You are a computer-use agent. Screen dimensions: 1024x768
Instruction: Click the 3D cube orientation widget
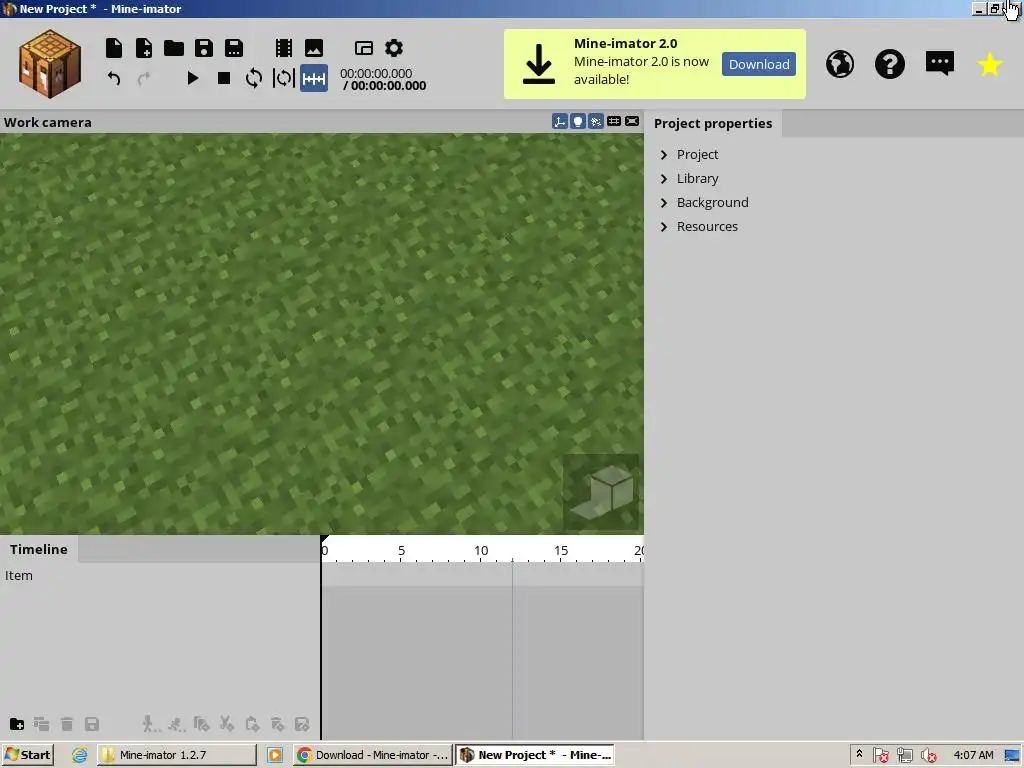click(601, 492)
